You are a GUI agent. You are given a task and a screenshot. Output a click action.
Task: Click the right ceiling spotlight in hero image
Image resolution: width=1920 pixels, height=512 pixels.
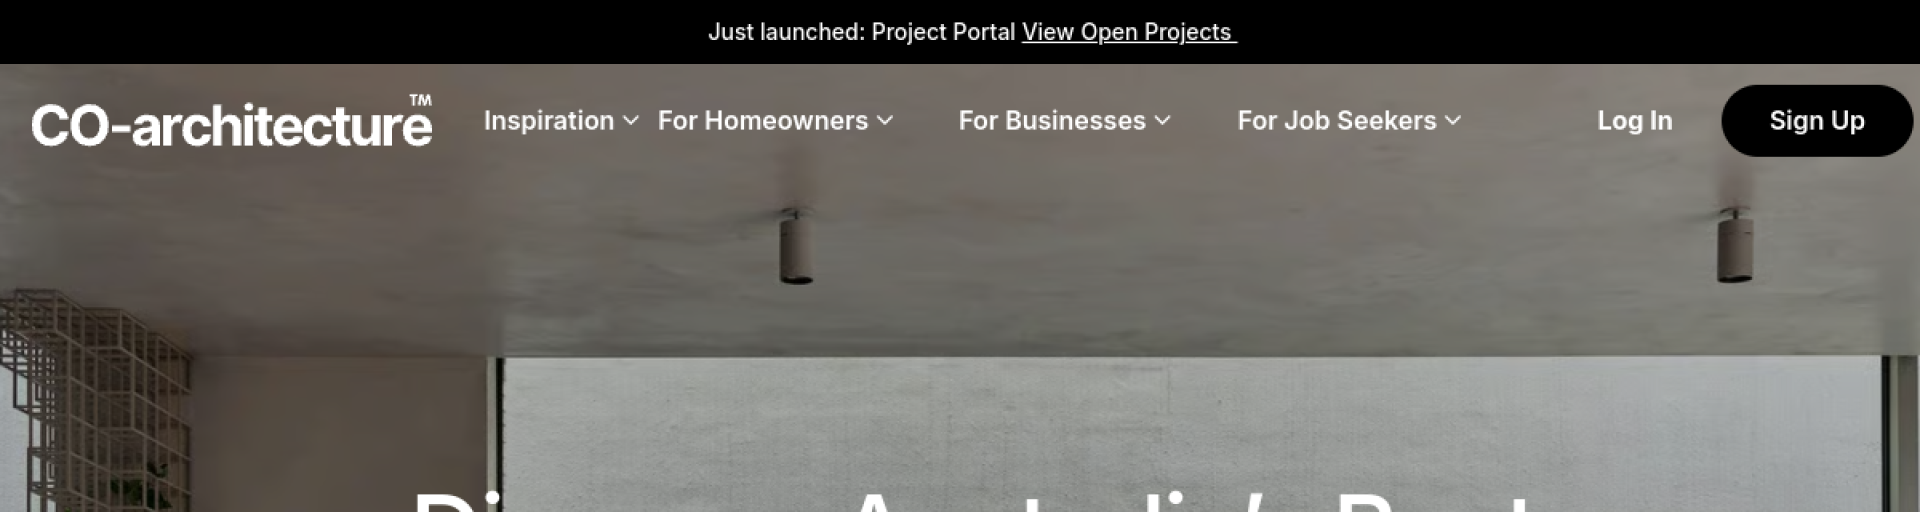point(1735,245)
